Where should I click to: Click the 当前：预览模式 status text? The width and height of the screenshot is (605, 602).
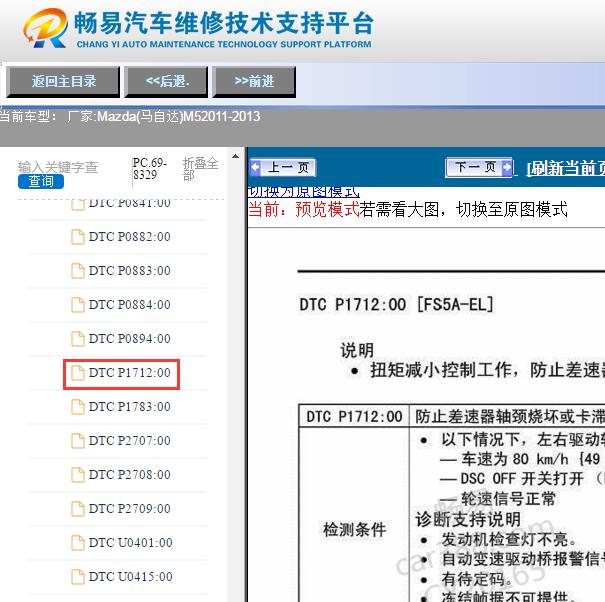304,210
